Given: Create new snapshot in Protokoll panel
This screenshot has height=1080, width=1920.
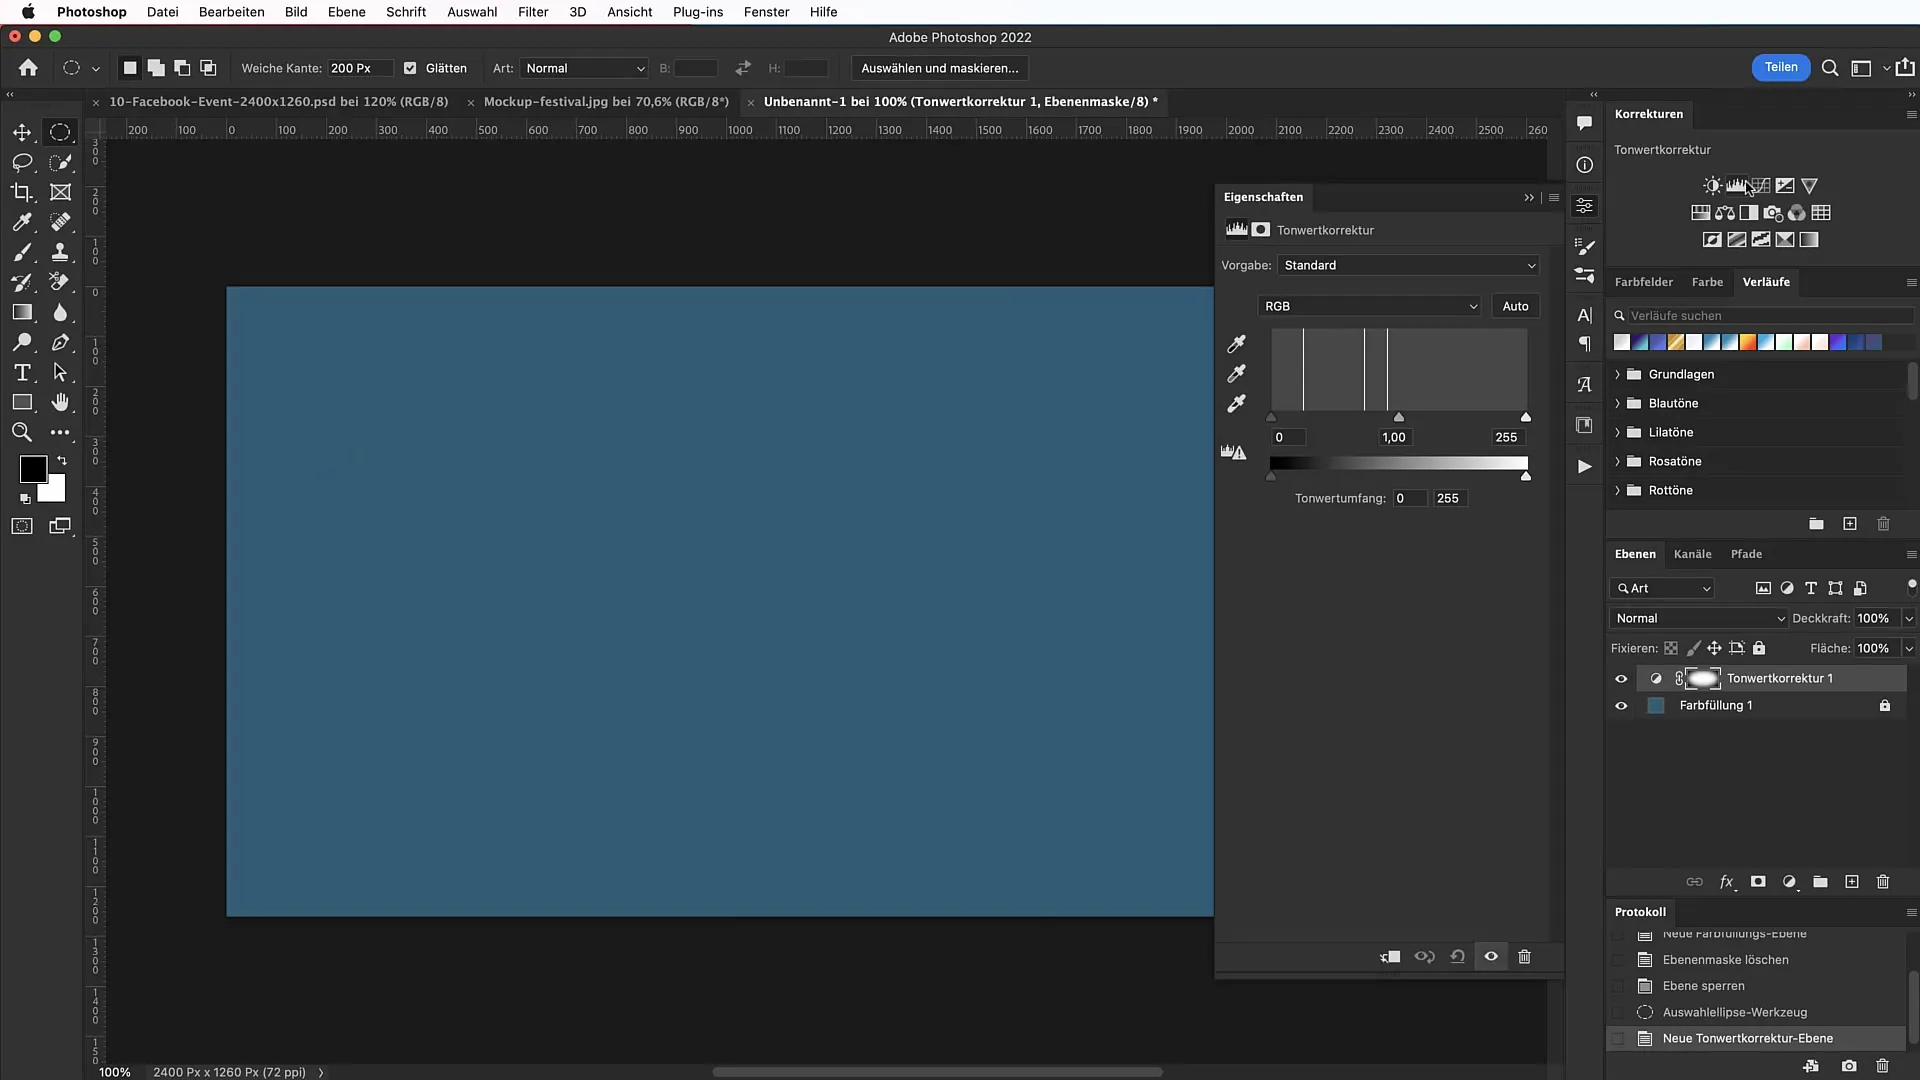Looking at the screenshot, I should coord(1849,1066).
